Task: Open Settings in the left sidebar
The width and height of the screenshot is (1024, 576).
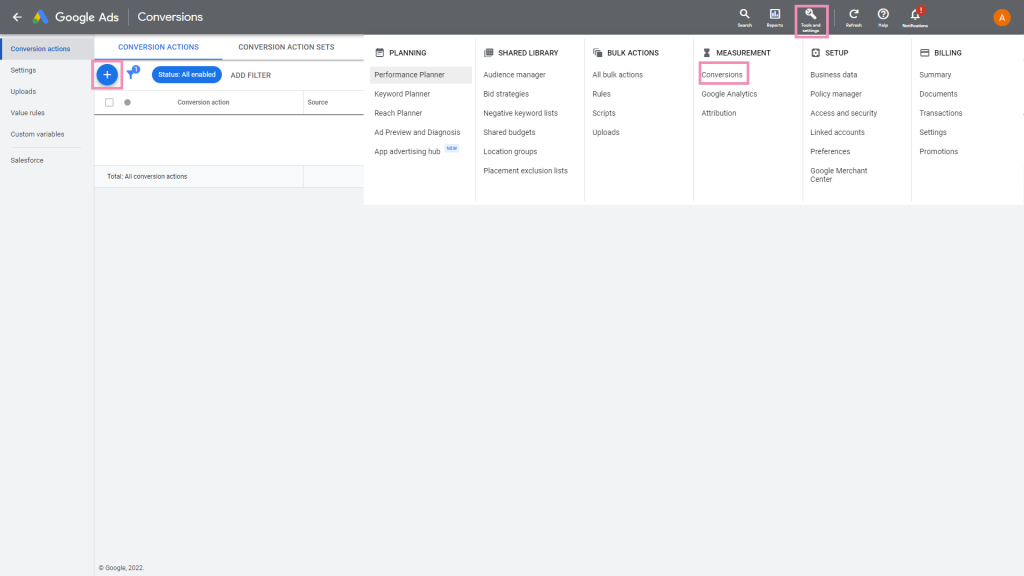Action: click(x=24, y=70)
